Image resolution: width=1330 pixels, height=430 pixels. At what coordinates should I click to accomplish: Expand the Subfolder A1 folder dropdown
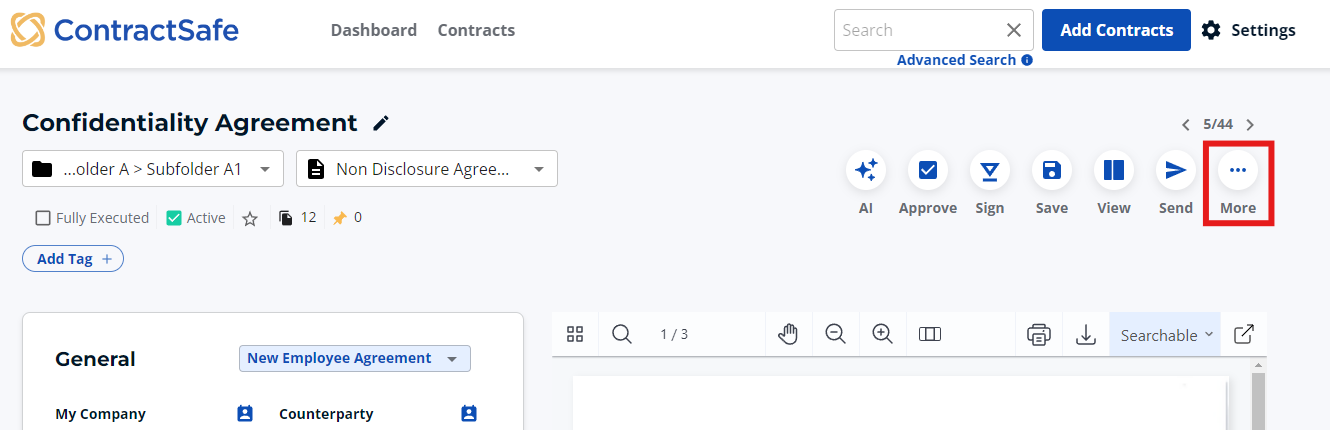click(x=153, y=169)
